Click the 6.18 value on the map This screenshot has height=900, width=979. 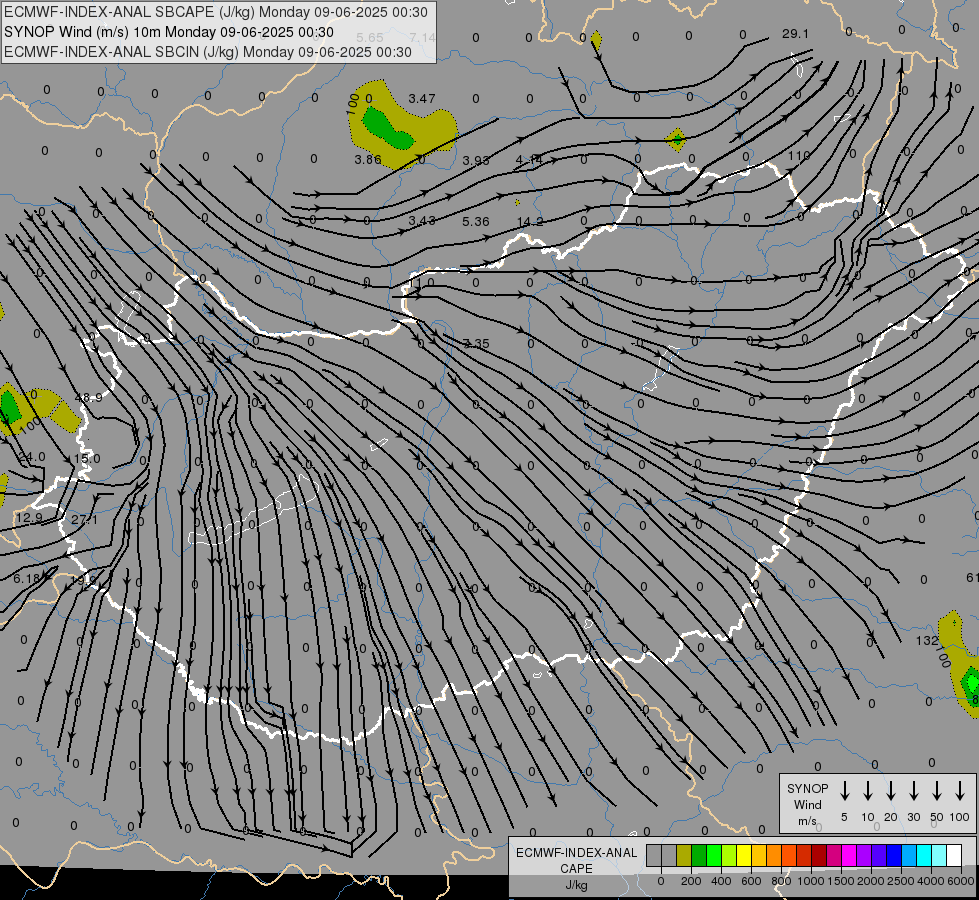click(x=26, y=579)
